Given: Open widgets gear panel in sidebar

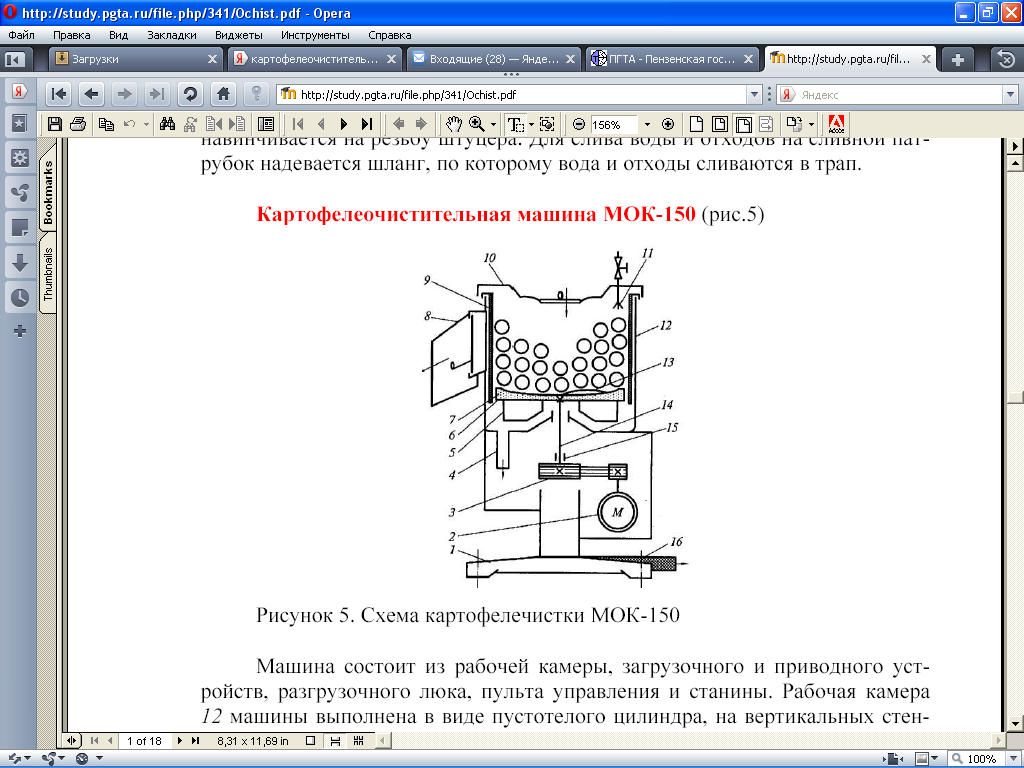Looking at the screenshot, I should coord(20,157).
